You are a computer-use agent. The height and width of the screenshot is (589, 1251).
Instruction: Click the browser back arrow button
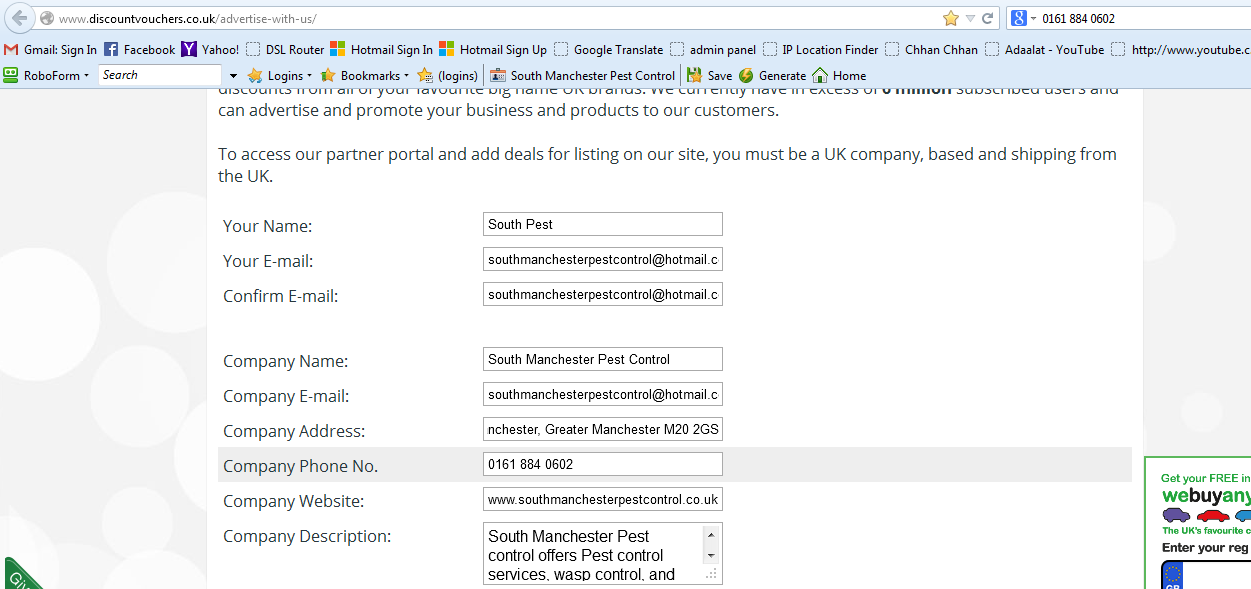(x=19, y=18)
